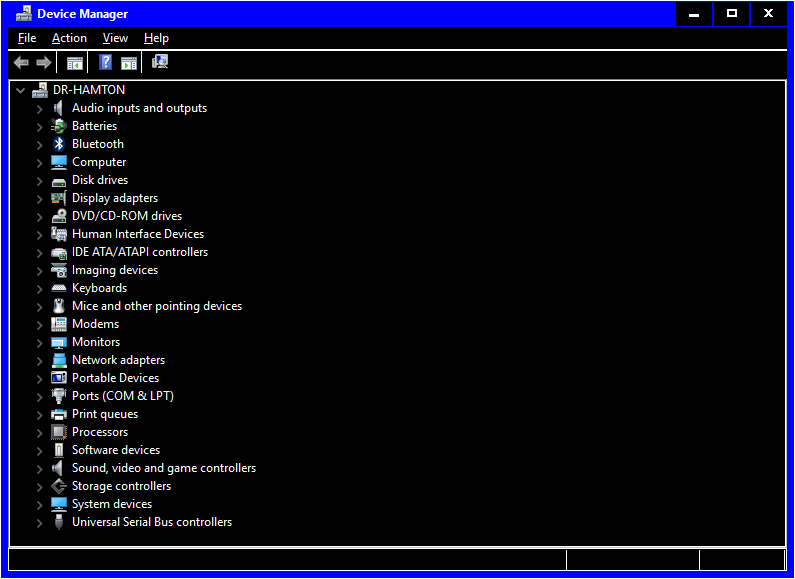Click the Back arrow toolbar icon
The width and height of the screenshot is (795, 579).
[21, 63]
